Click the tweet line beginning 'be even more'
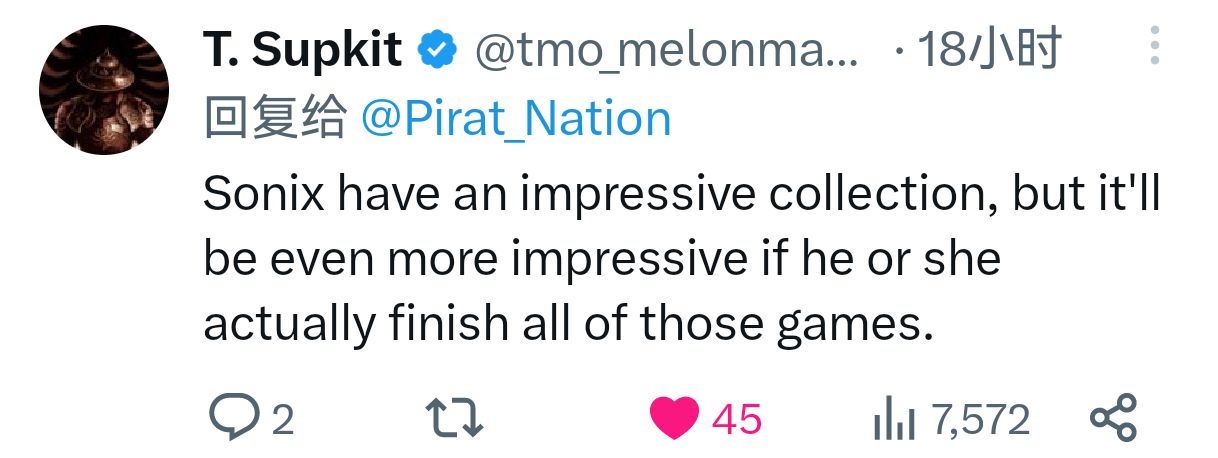The height and width of the screenshot is (458, 1218). tap(600, 258)
